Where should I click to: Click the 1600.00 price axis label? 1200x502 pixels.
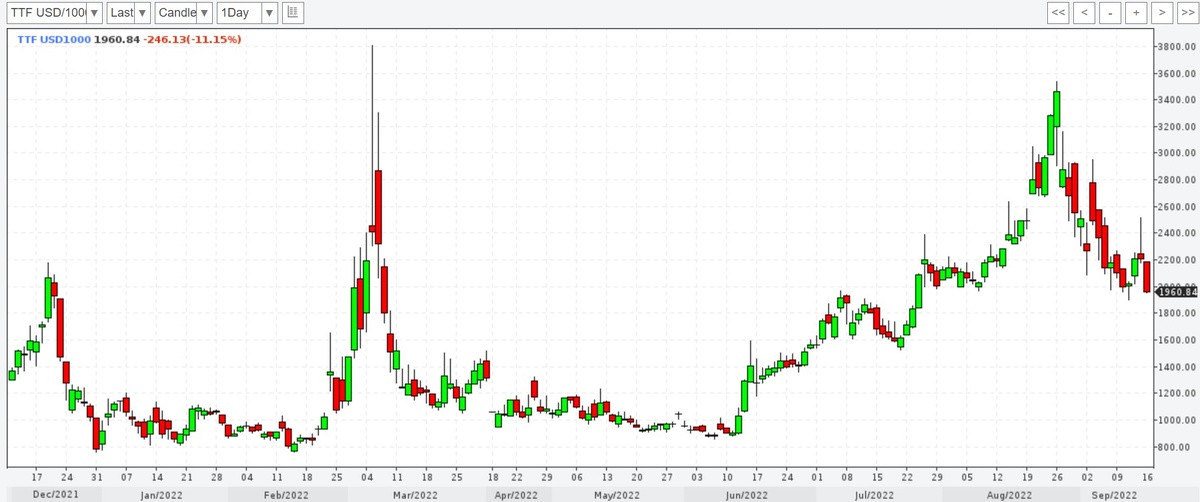click(1177, 340)
